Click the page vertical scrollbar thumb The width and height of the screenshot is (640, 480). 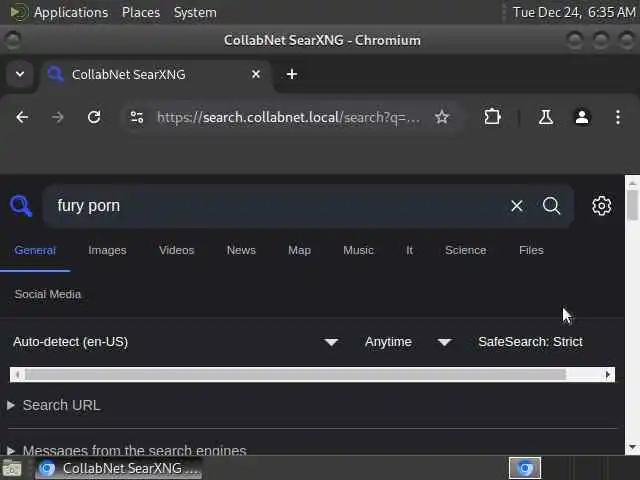click(632, 206)
